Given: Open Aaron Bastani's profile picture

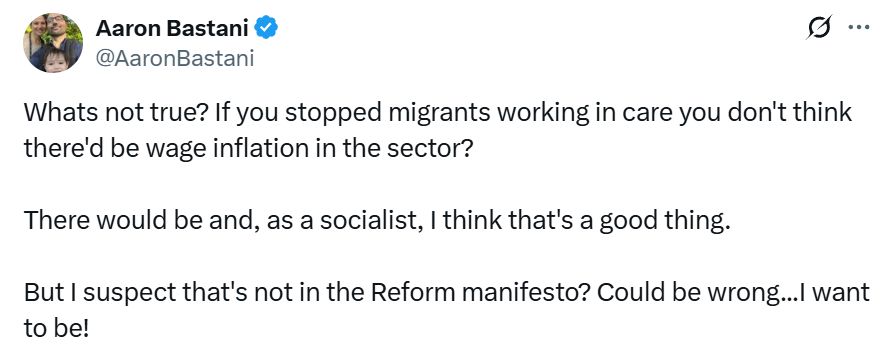Looking at the screenshot, I should 53,43.
